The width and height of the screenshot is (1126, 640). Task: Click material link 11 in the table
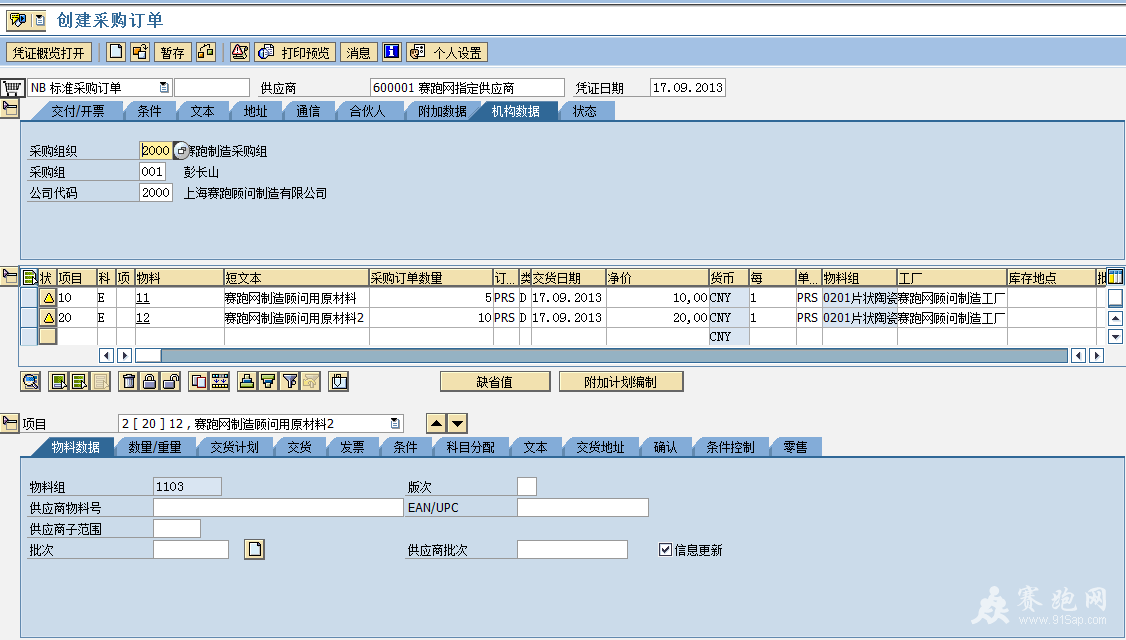(x=142, y=297)
